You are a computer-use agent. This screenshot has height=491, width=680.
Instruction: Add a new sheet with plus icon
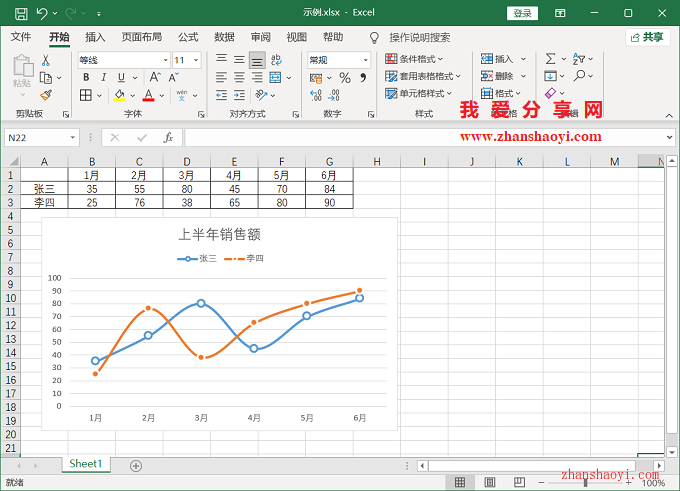click(136, 466)
